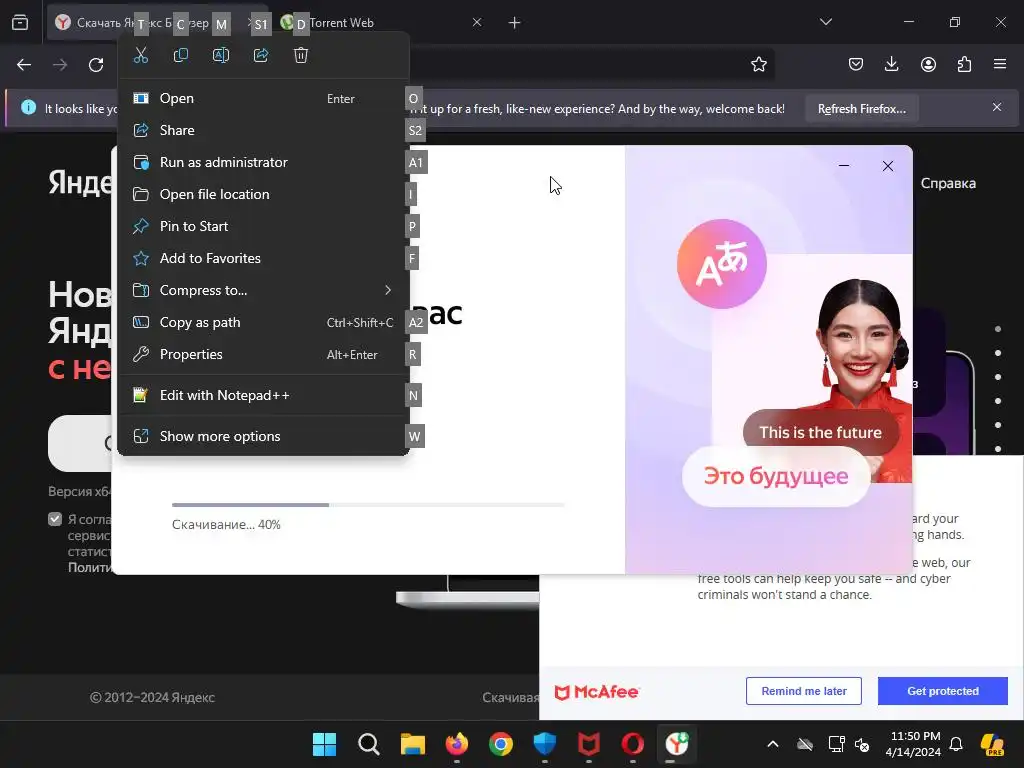
Task: Click the This is the future bubble
Action: coord(820,432)
